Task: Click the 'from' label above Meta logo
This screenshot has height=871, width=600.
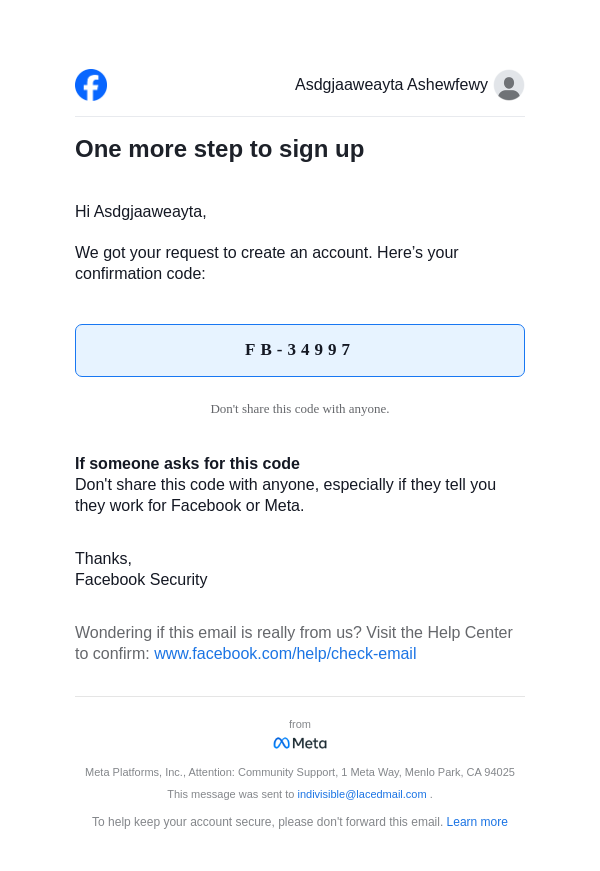Action: point(300,724)
